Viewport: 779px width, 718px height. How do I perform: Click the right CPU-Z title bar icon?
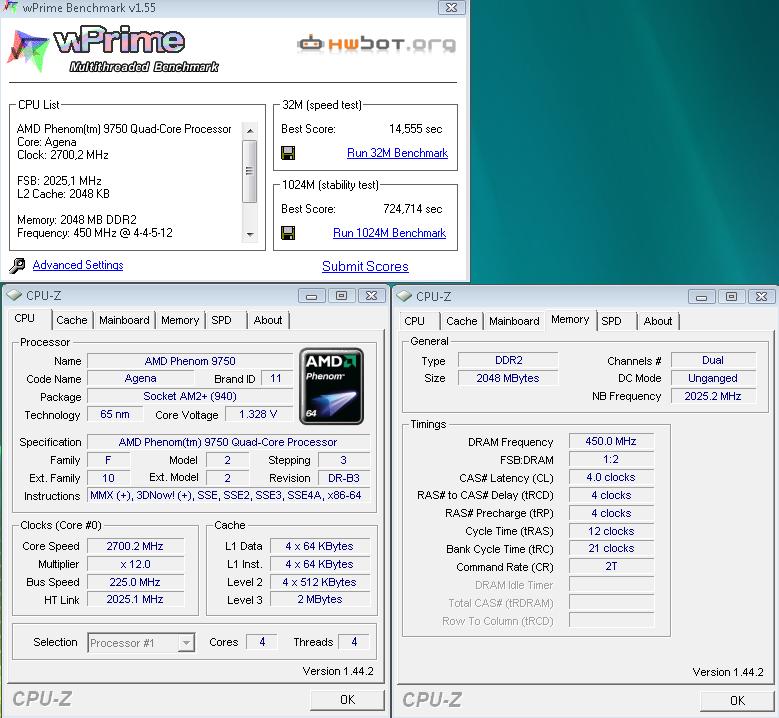(x=404, y=297)
